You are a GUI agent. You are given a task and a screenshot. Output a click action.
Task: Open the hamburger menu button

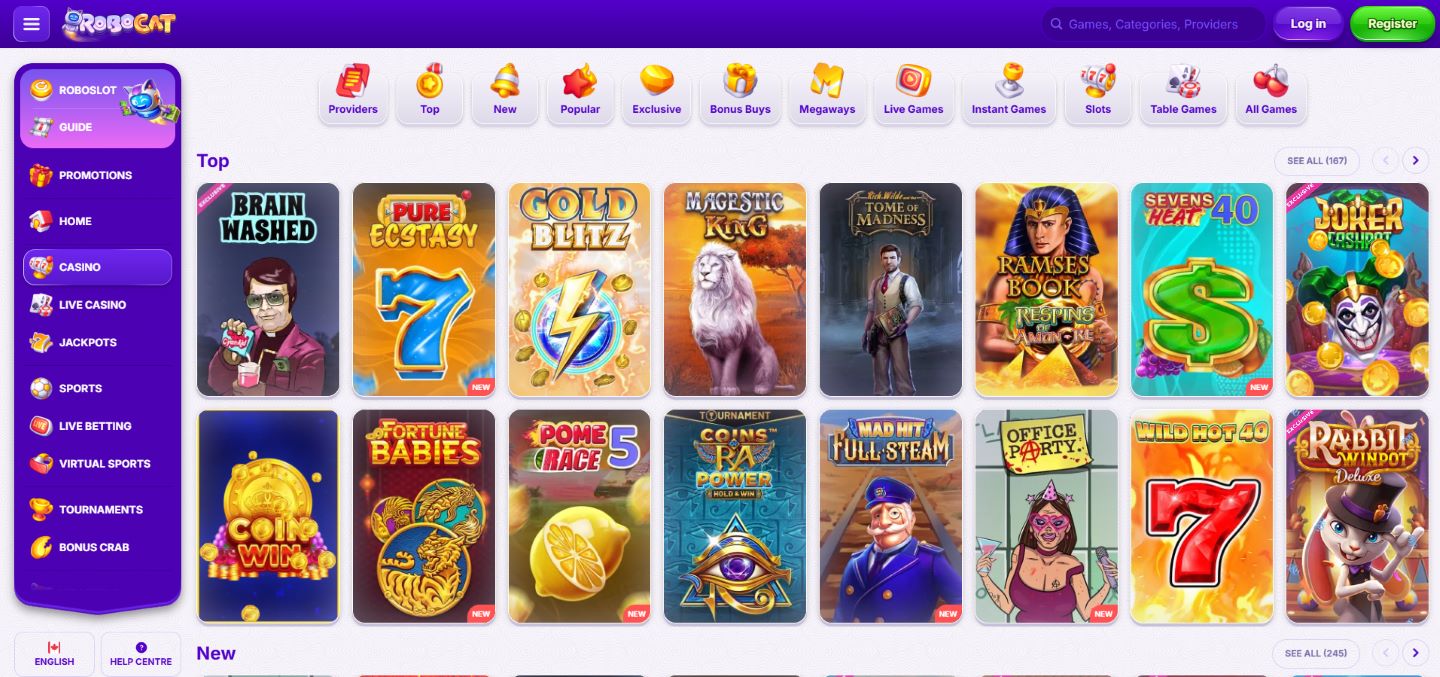pyautogui.click(x=31, y=24)
